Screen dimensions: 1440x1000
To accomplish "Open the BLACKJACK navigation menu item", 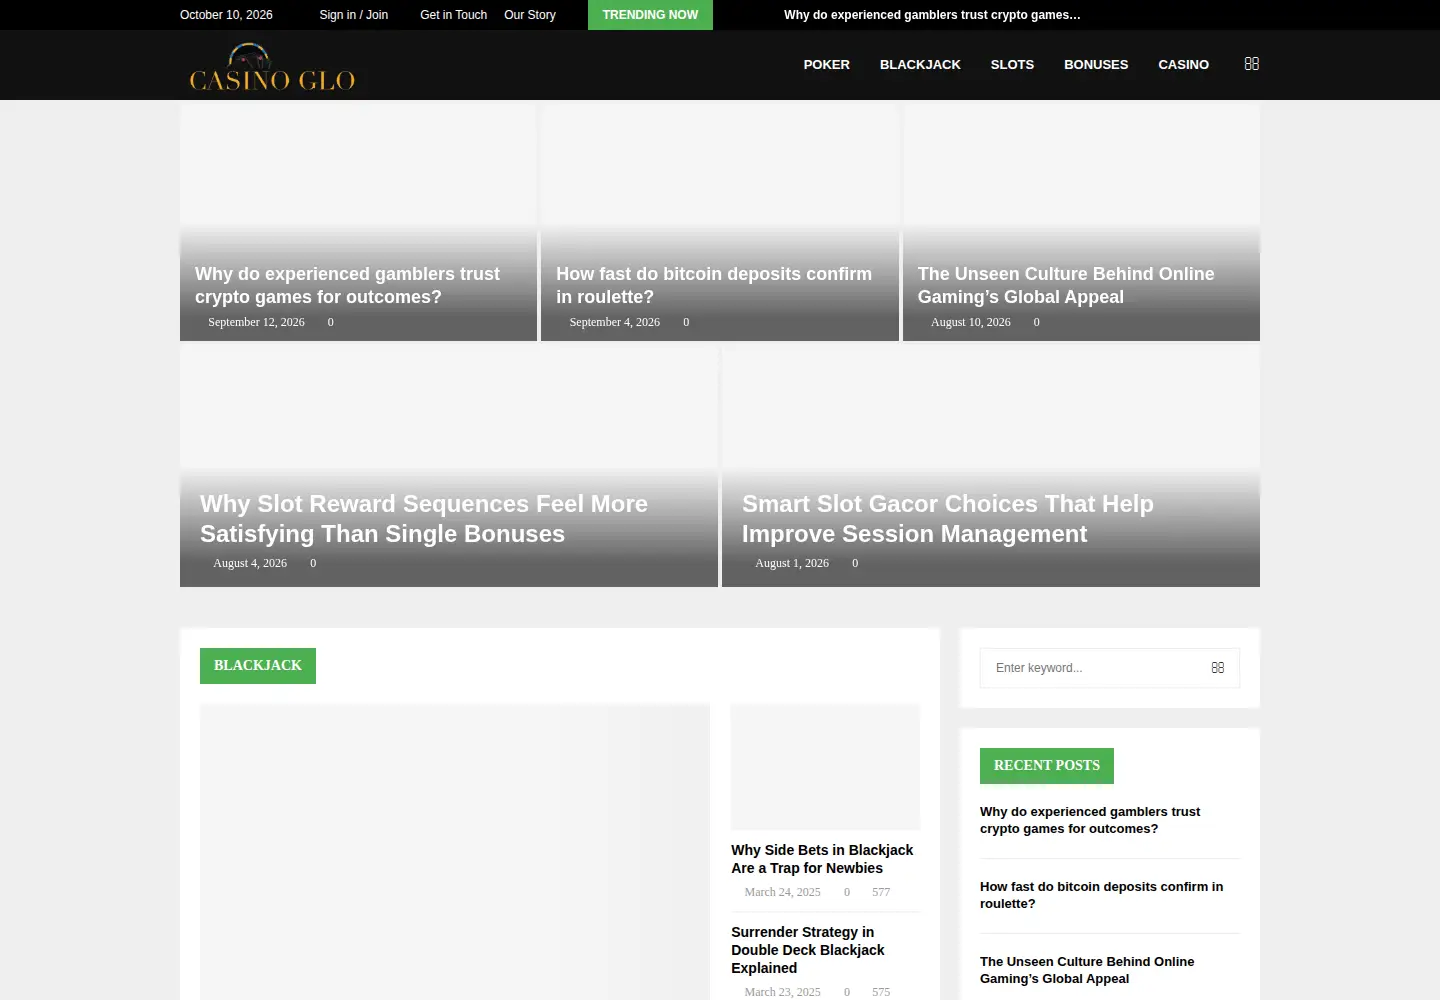I will 920,65.
